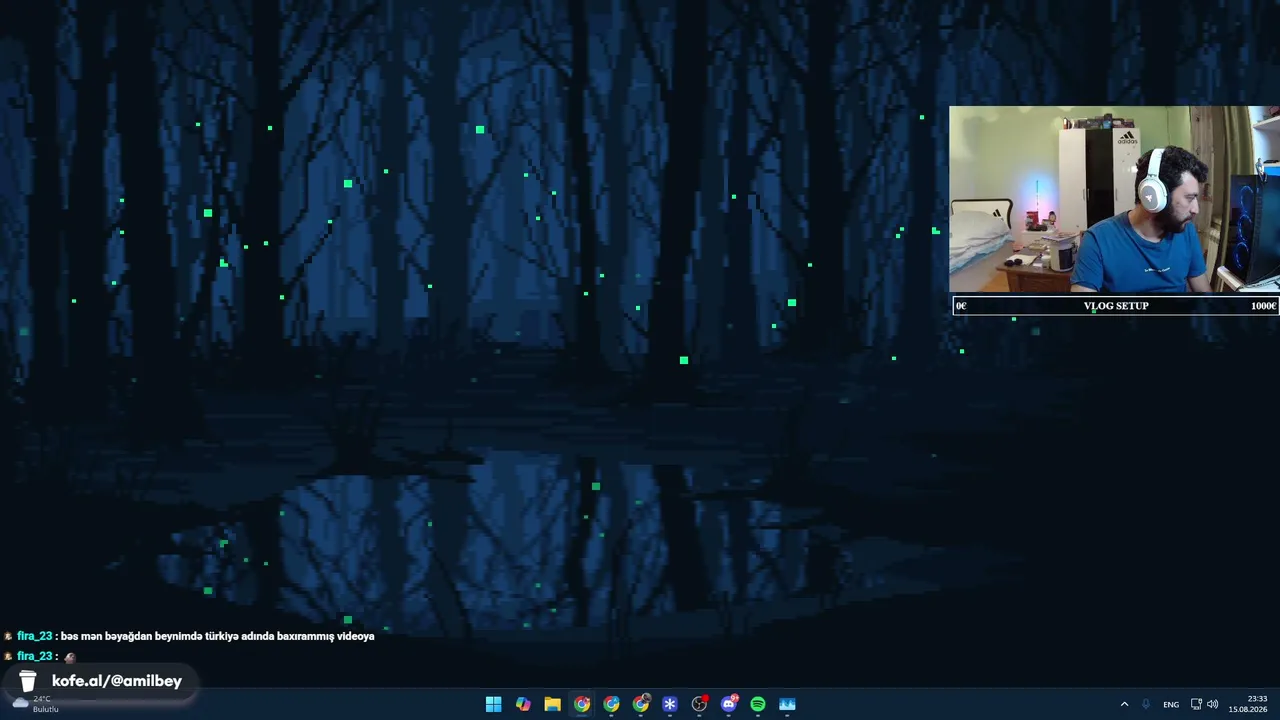Click the microphone icon in the system tray
Viewport: 1280px width, 720px height.
coord(1146,704)
